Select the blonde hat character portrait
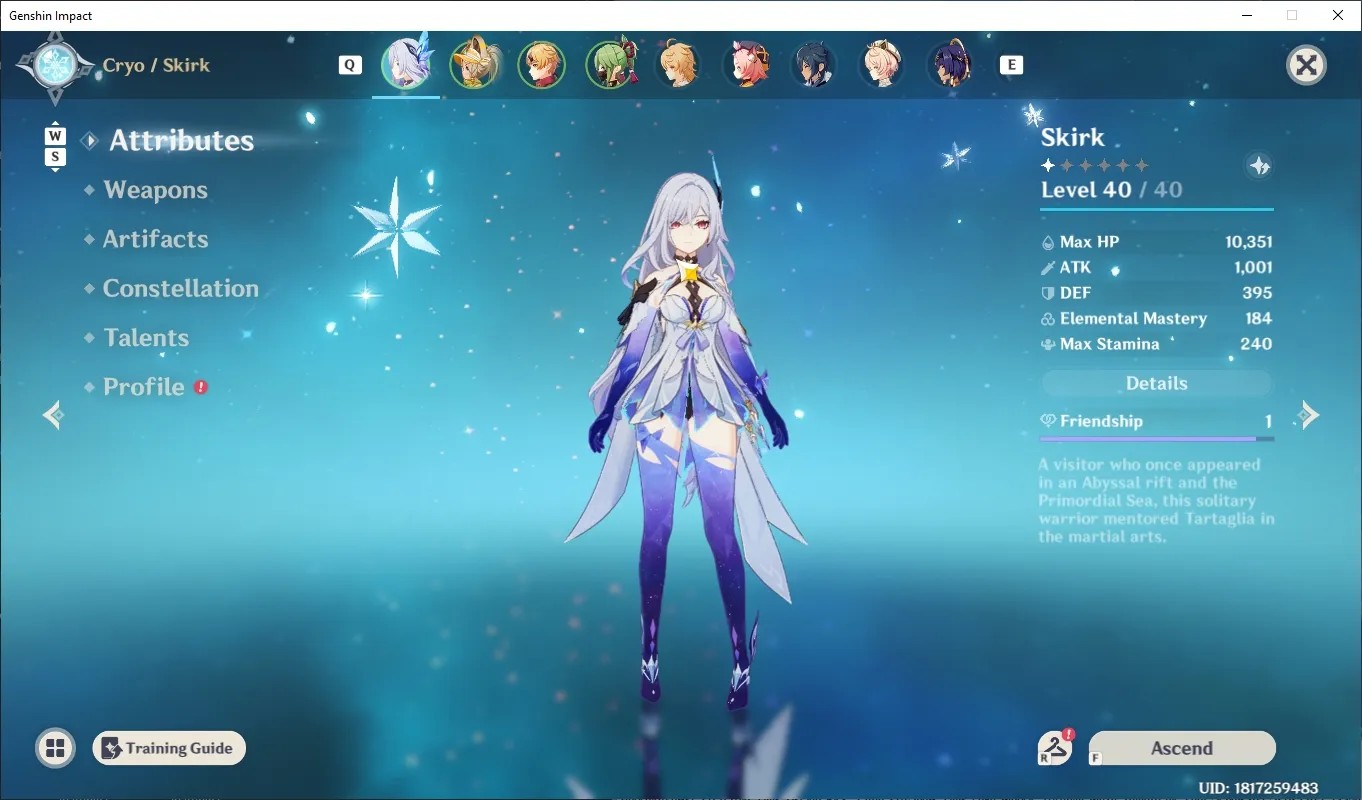 coord(473,65)
